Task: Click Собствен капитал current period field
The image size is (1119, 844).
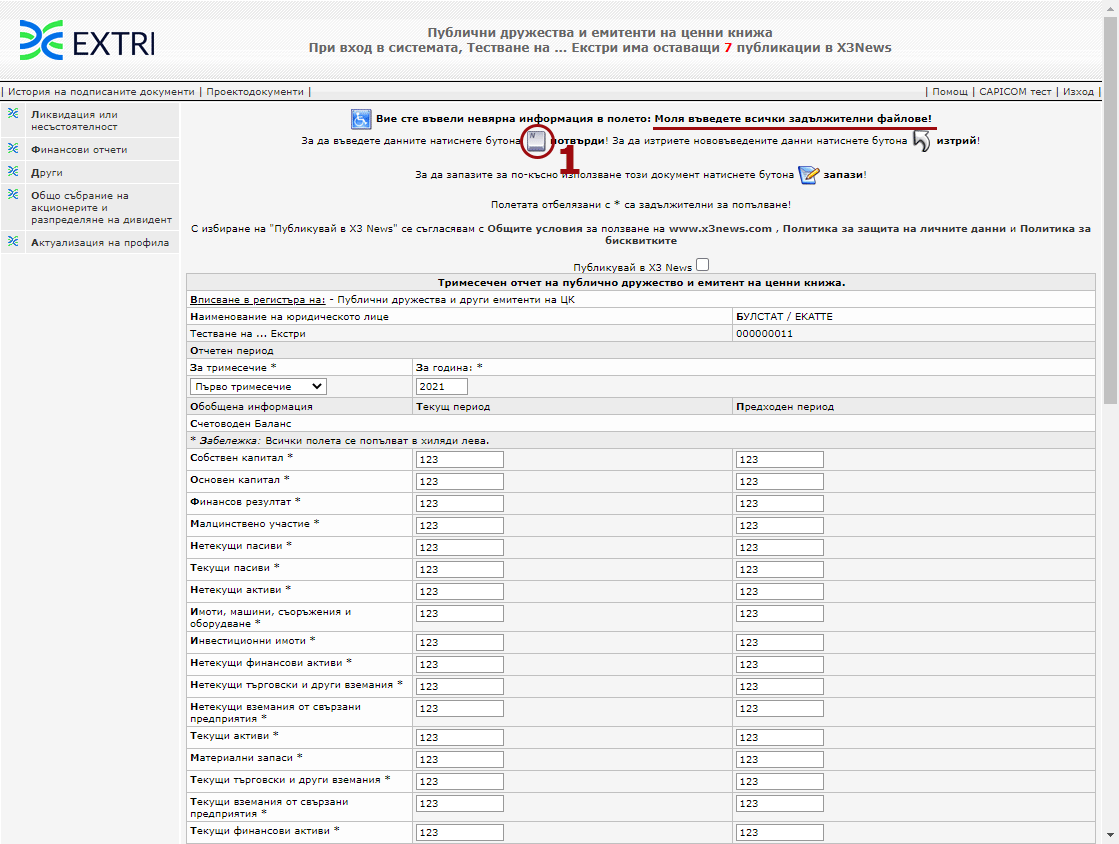Action: click(460, 459)
